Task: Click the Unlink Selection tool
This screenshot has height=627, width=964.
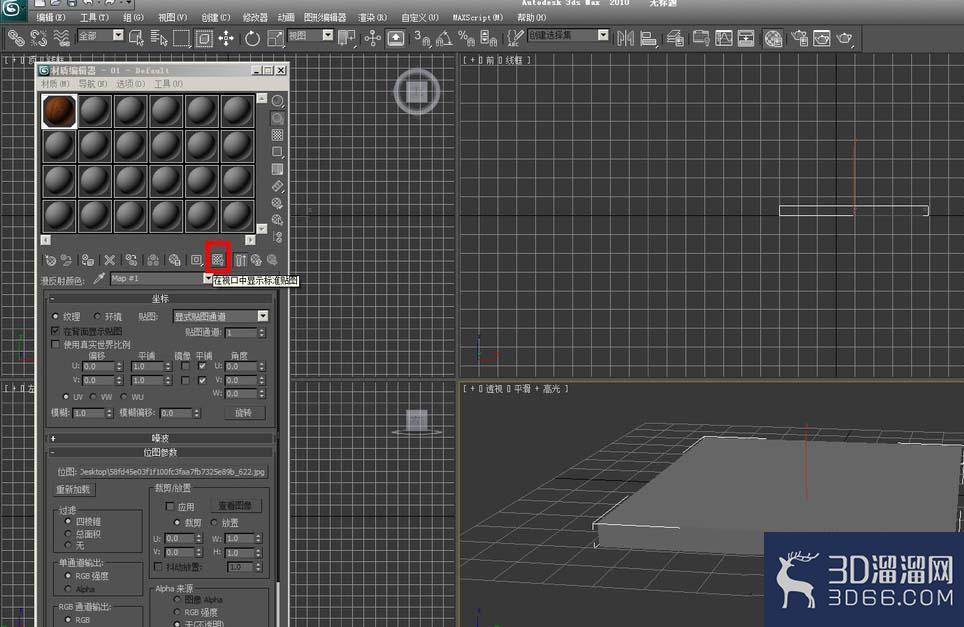Action: [x=38, y=39]
